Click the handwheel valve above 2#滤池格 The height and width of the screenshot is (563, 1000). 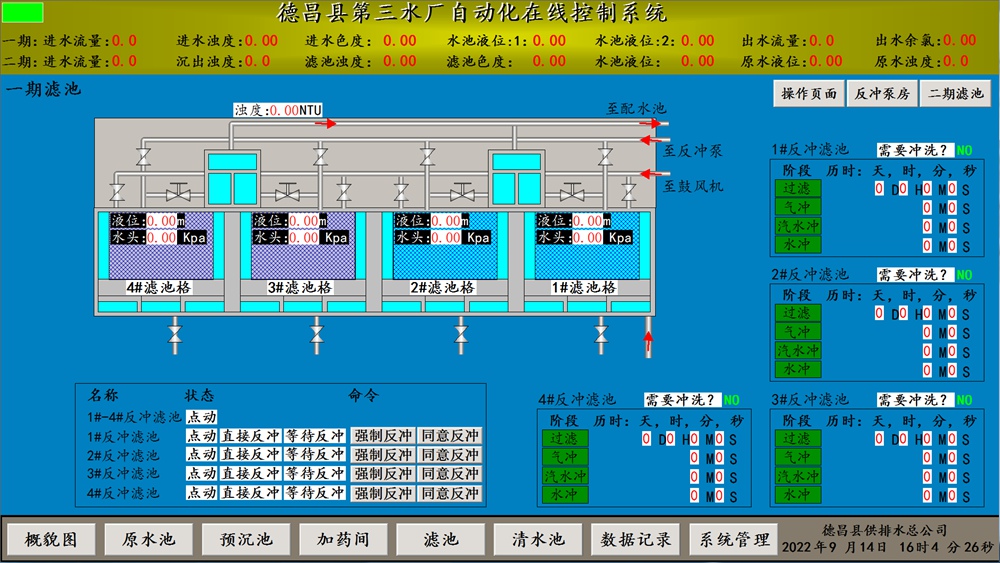[462, 191]
